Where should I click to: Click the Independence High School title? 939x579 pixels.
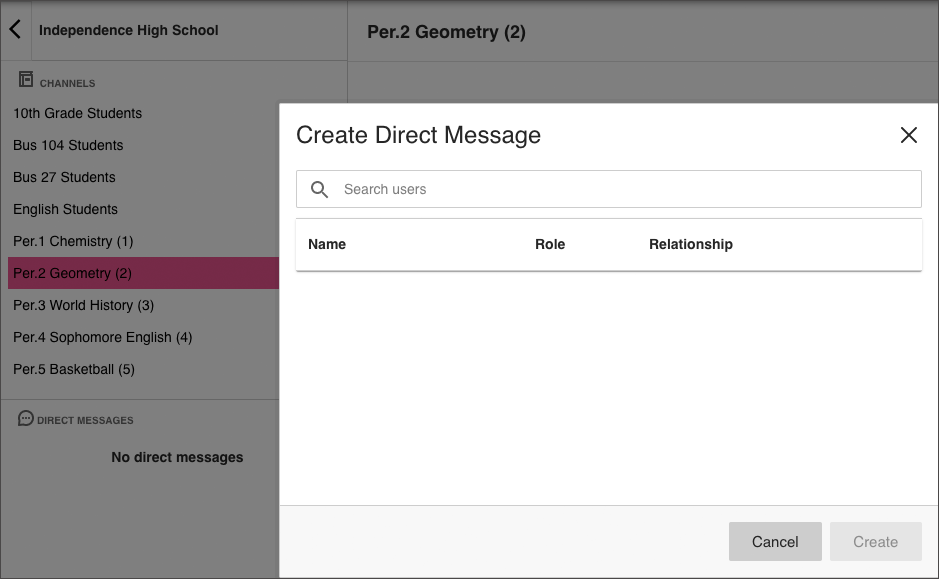[x=128, y=30]
